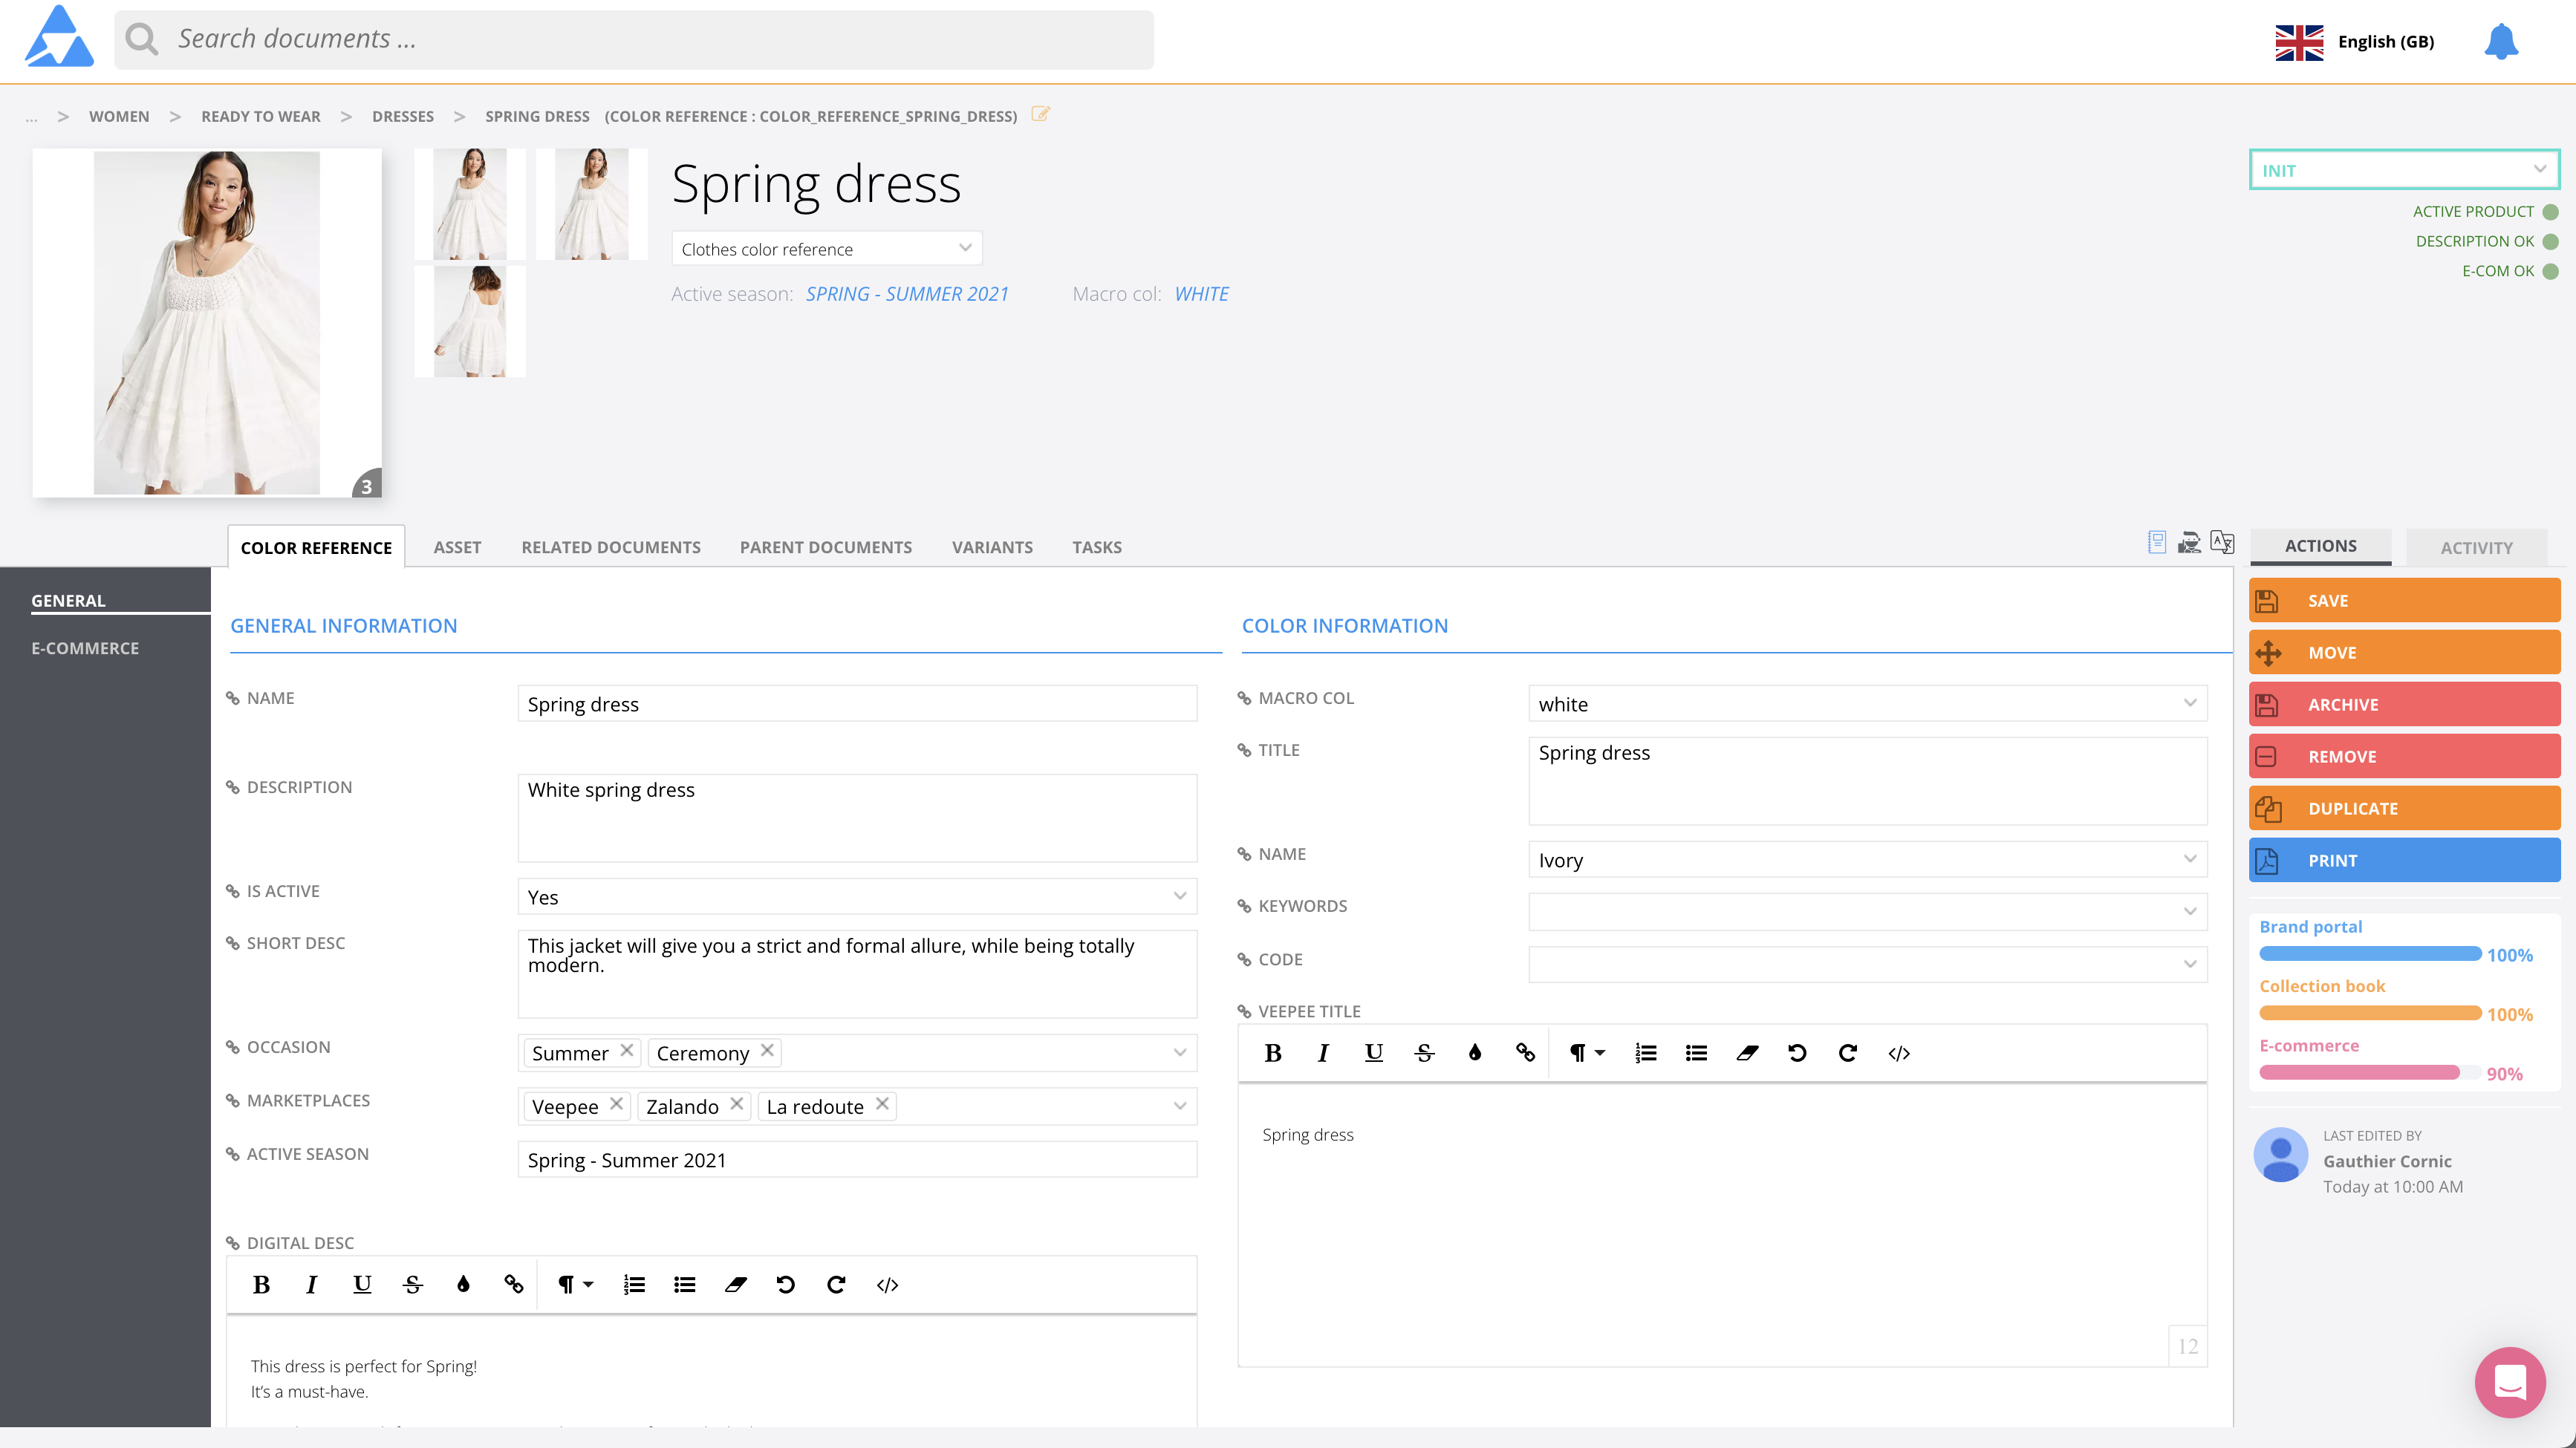The height and width of the screenshot is (1448, 2576).
Task: Insert ordered list in Digital desc editor
Action: point(634,1285)
